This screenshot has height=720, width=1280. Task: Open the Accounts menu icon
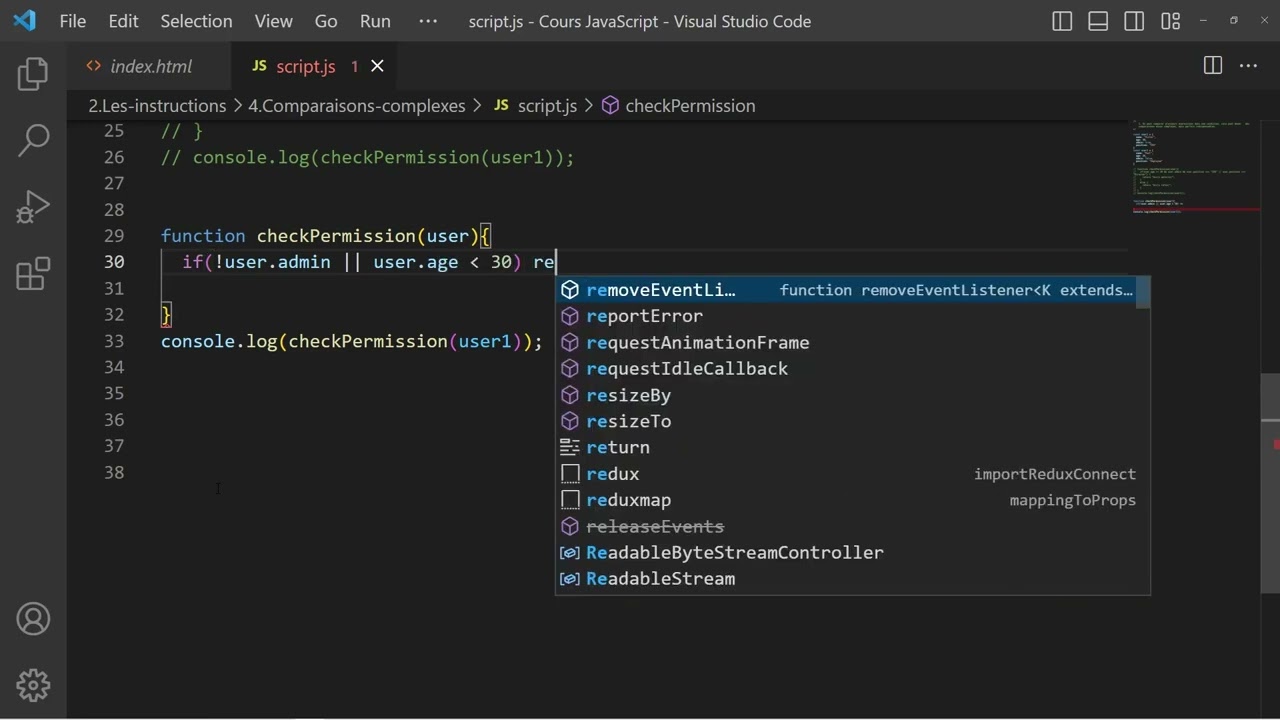[33, 619]
